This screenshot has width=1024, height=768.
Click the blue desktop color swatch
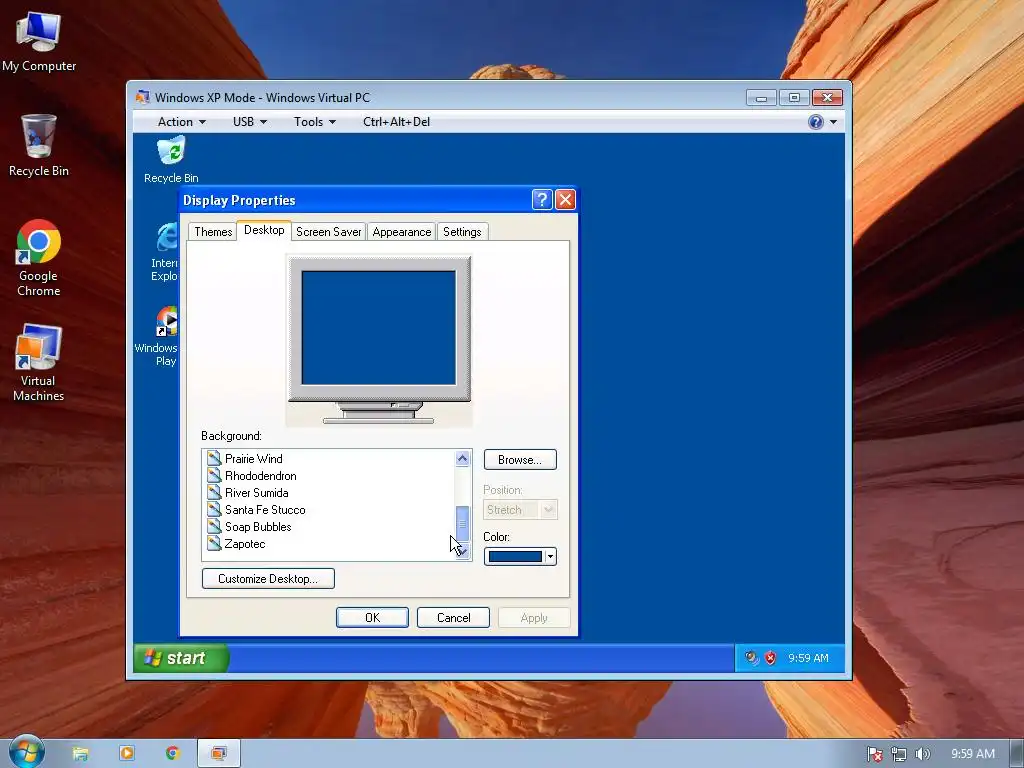coord(515,556)
